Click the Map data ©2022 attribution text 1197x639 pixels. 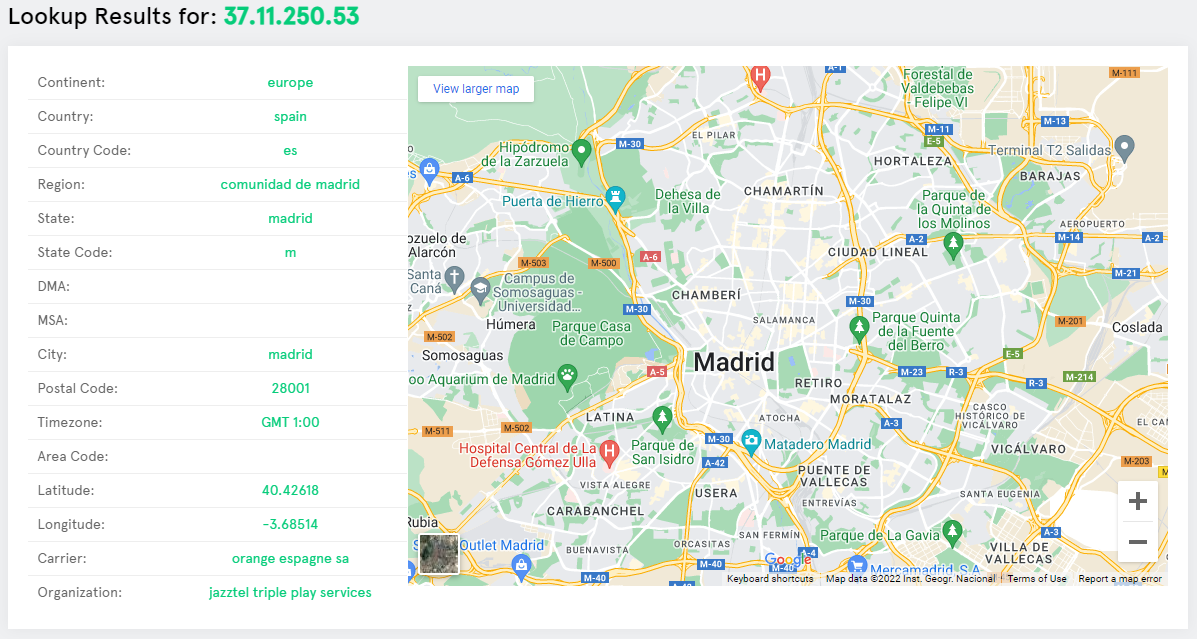[911, 579]
